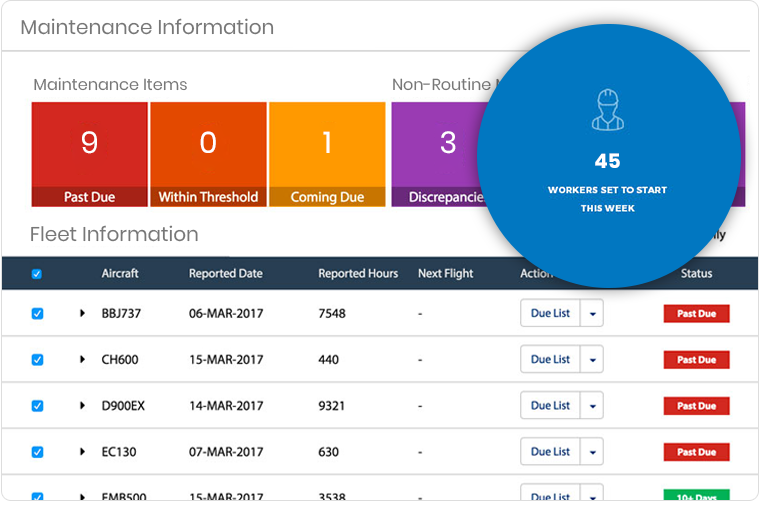Sort by Reported Date column header

click(x=226, y=273)
